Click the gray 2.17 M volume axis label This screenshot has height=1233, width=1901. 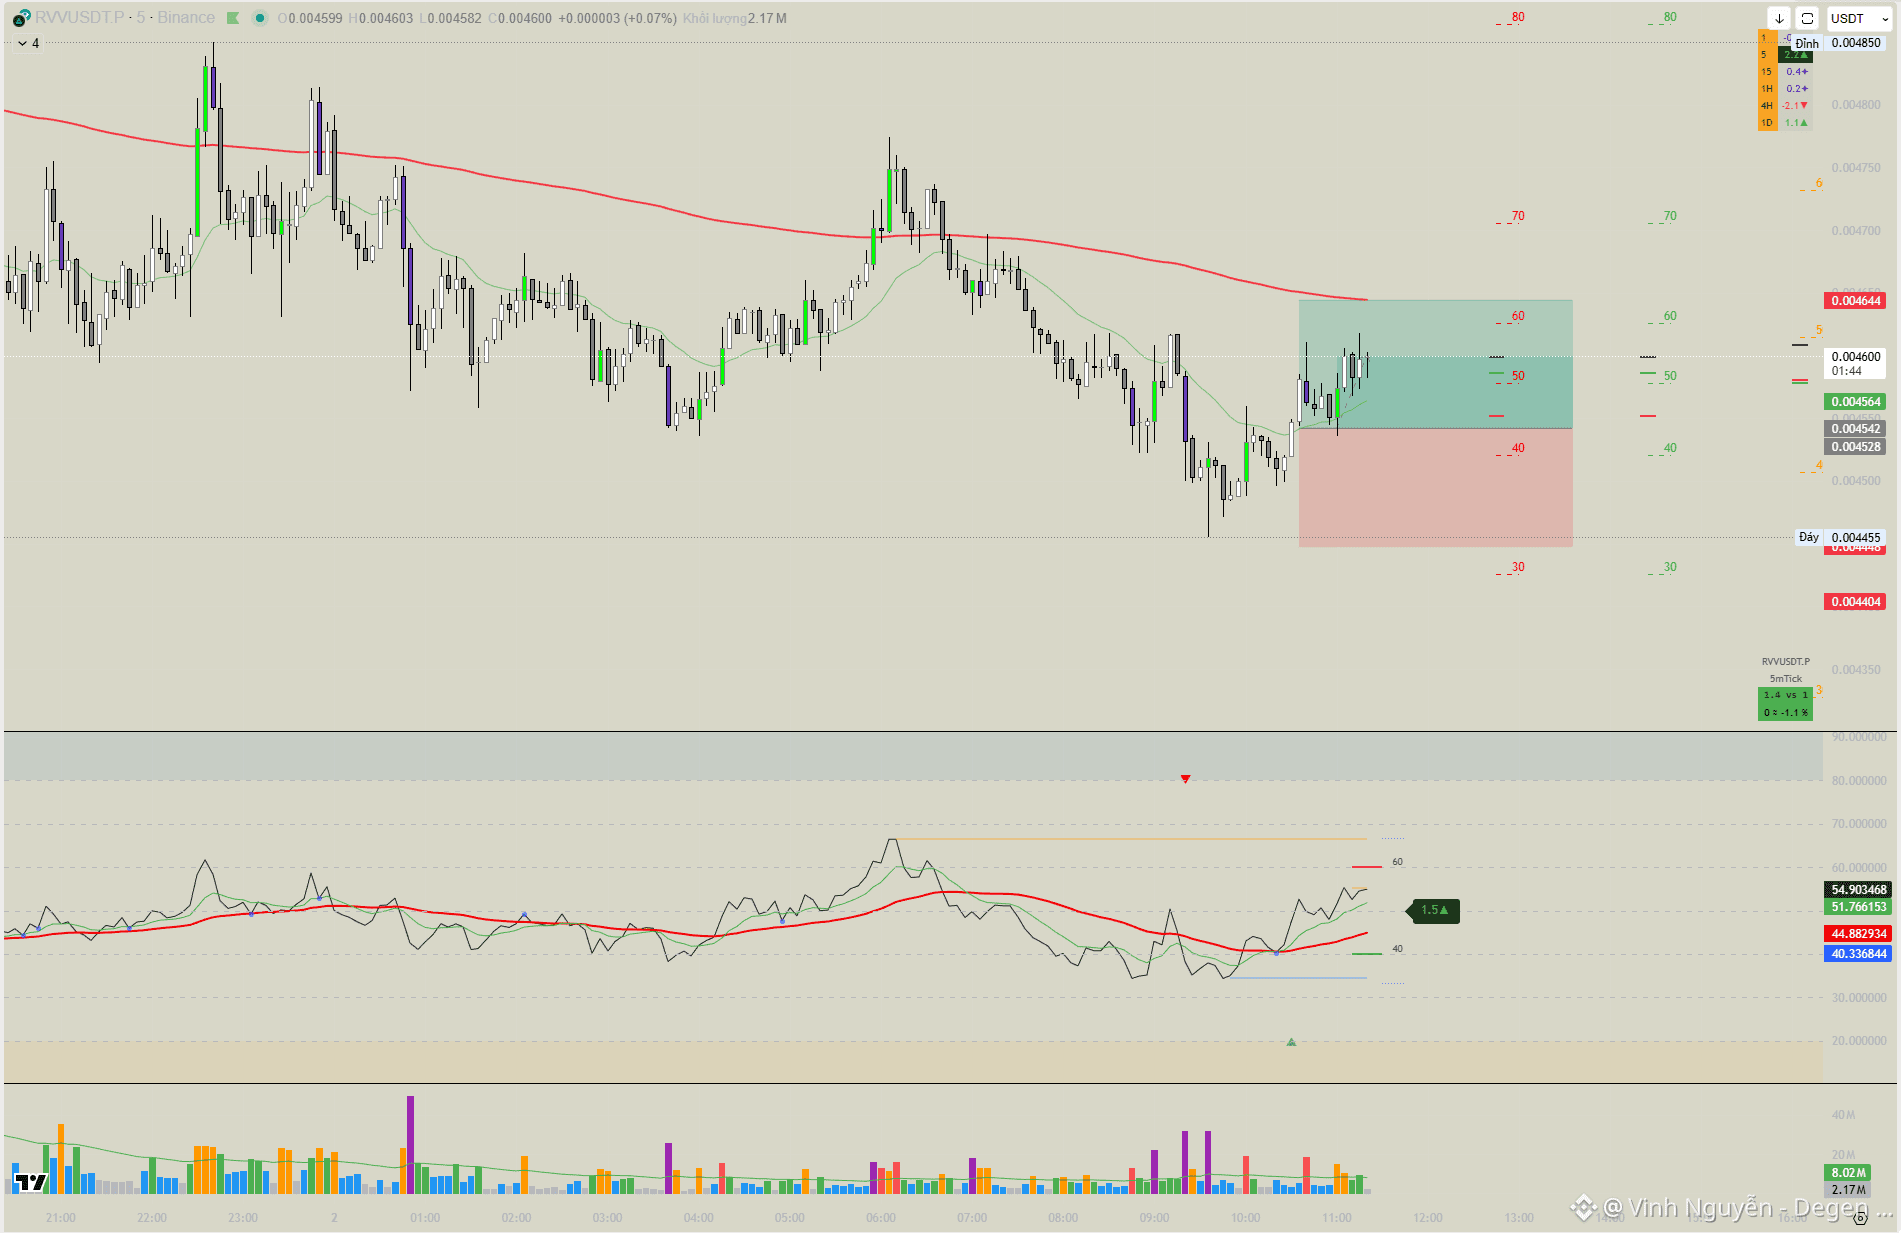[1848, 1190]
